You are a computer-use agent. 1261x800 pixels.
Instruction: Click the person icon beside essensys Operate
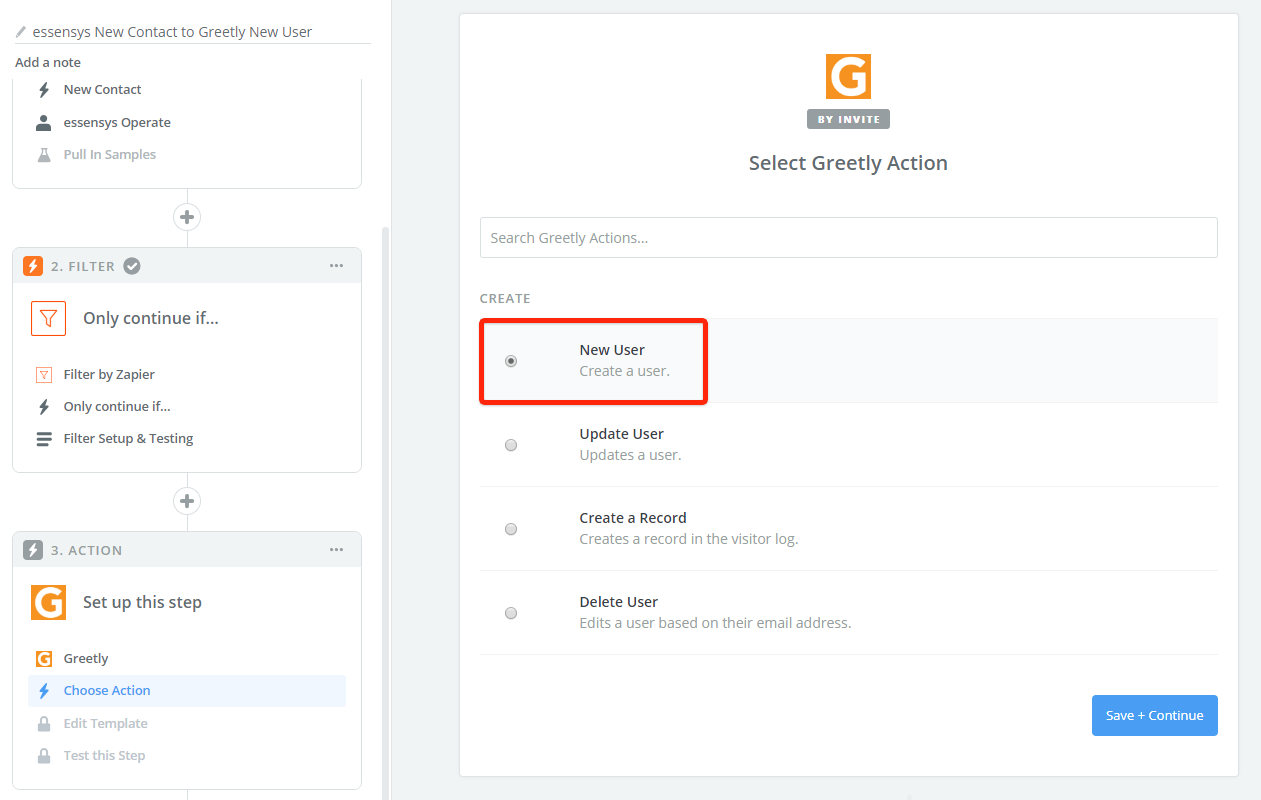(x=43, y=123)
